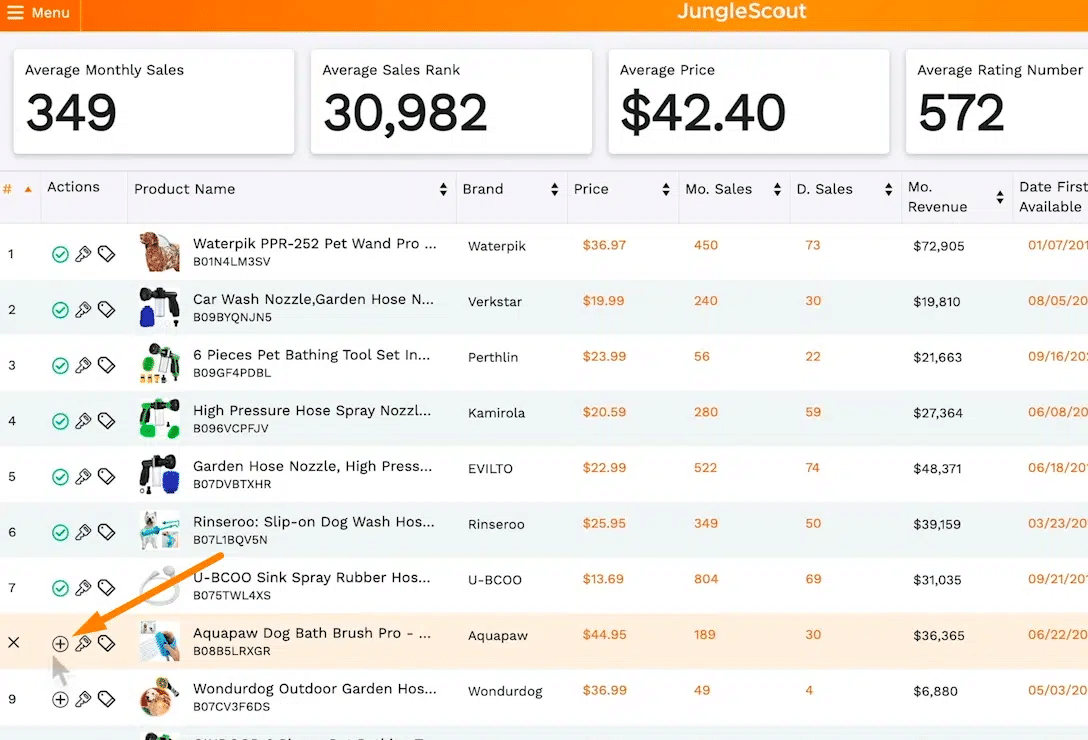Click the tag icon for Aquapaw row

[106, 644]
